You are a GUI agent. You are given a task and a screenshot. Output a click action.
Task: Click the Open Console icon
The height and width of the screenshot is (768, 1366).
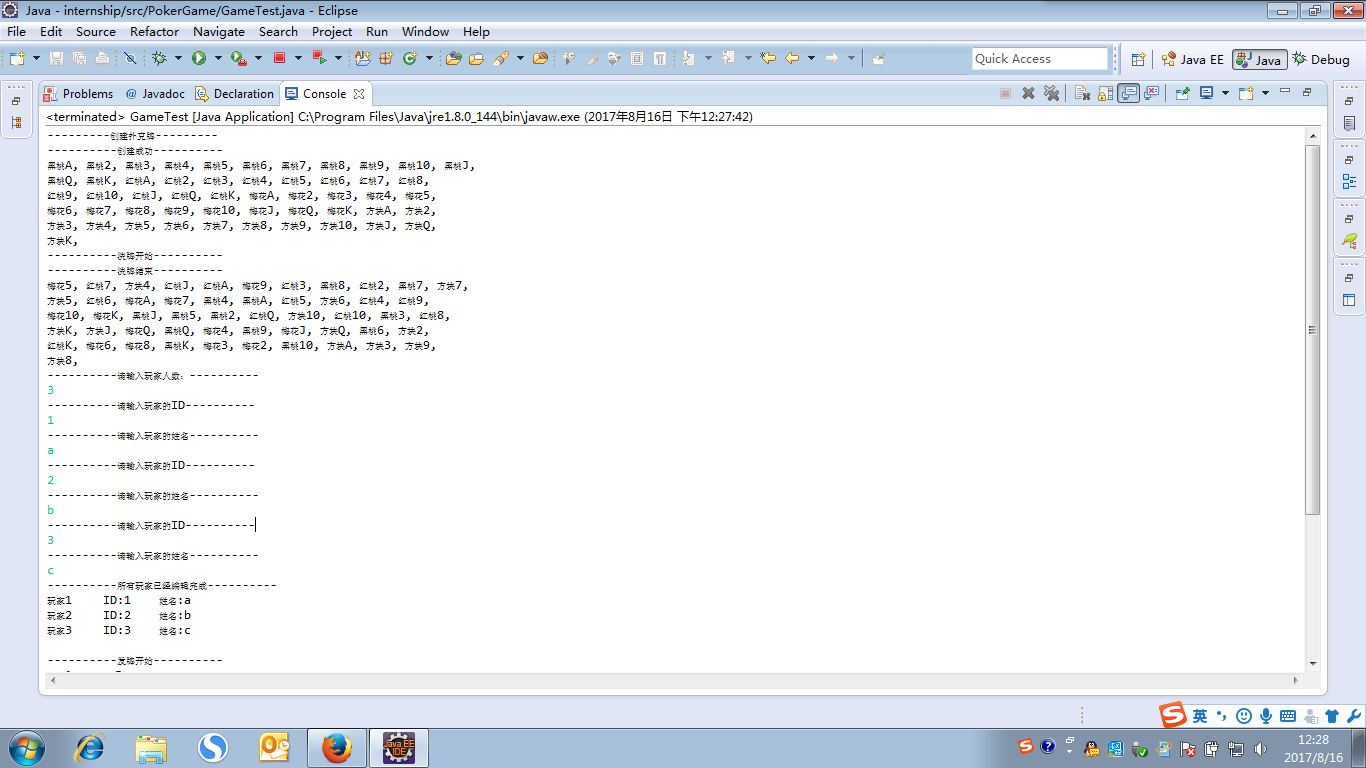point(1246,93)
